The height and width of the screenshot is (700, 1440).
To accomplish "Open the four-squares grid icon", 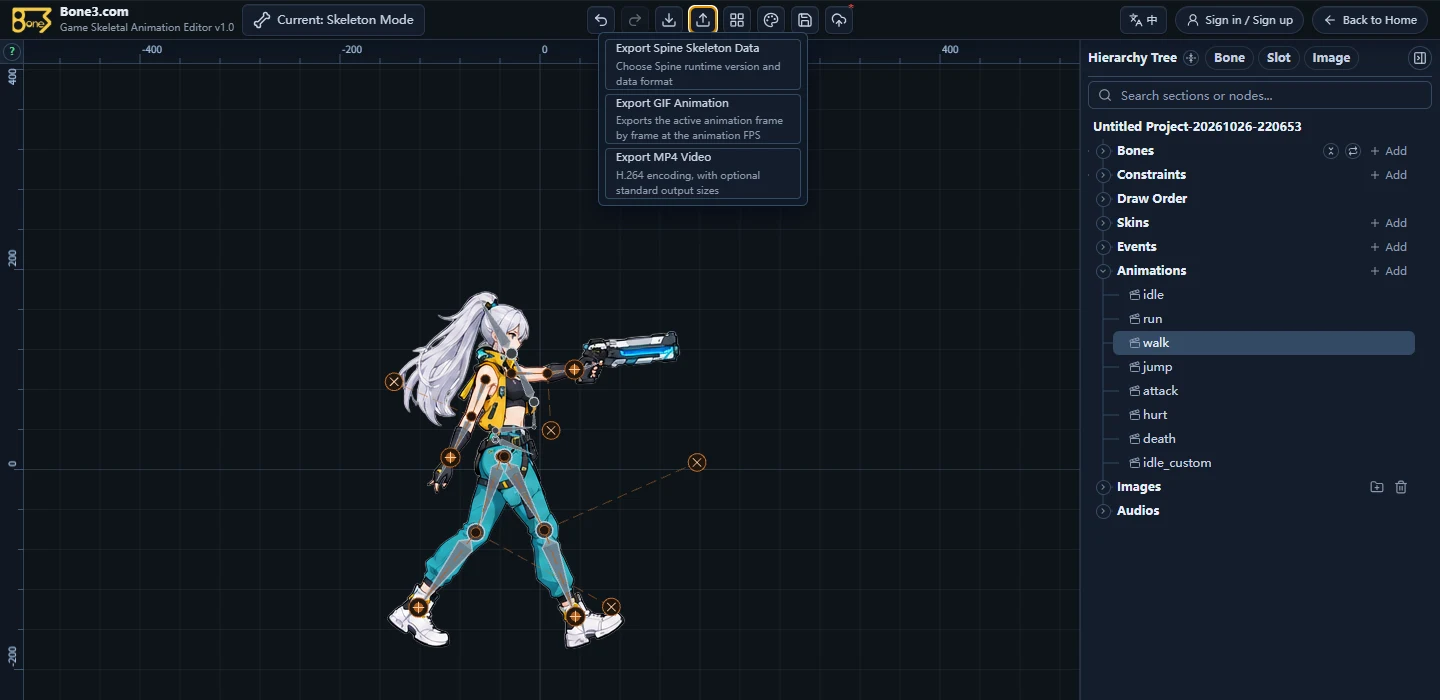I will tap(737, 20).
